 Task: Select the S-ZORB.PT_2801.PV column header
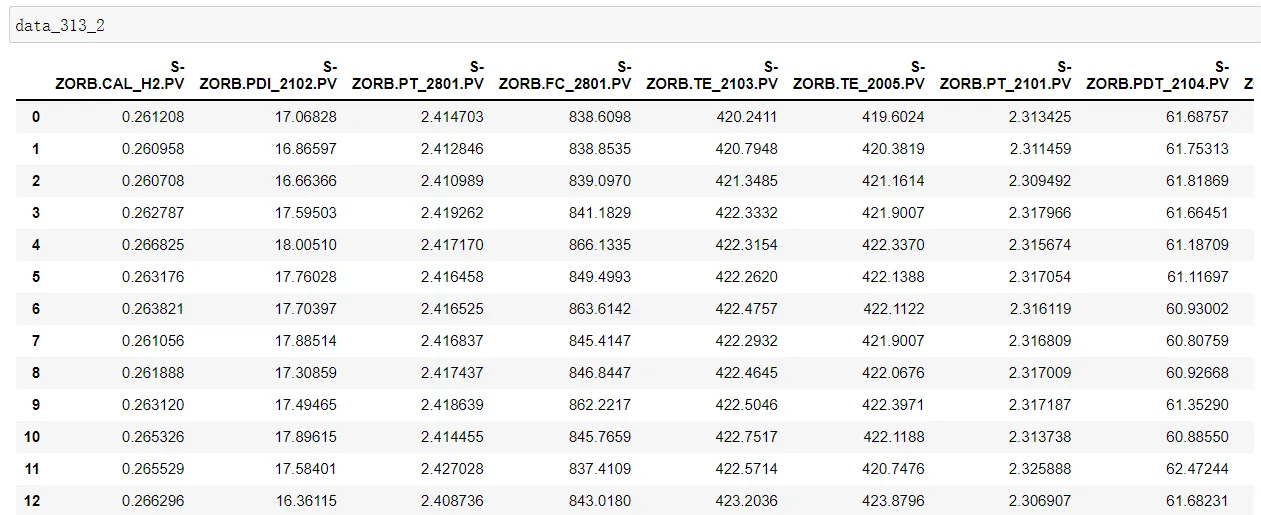coord(418,75)
